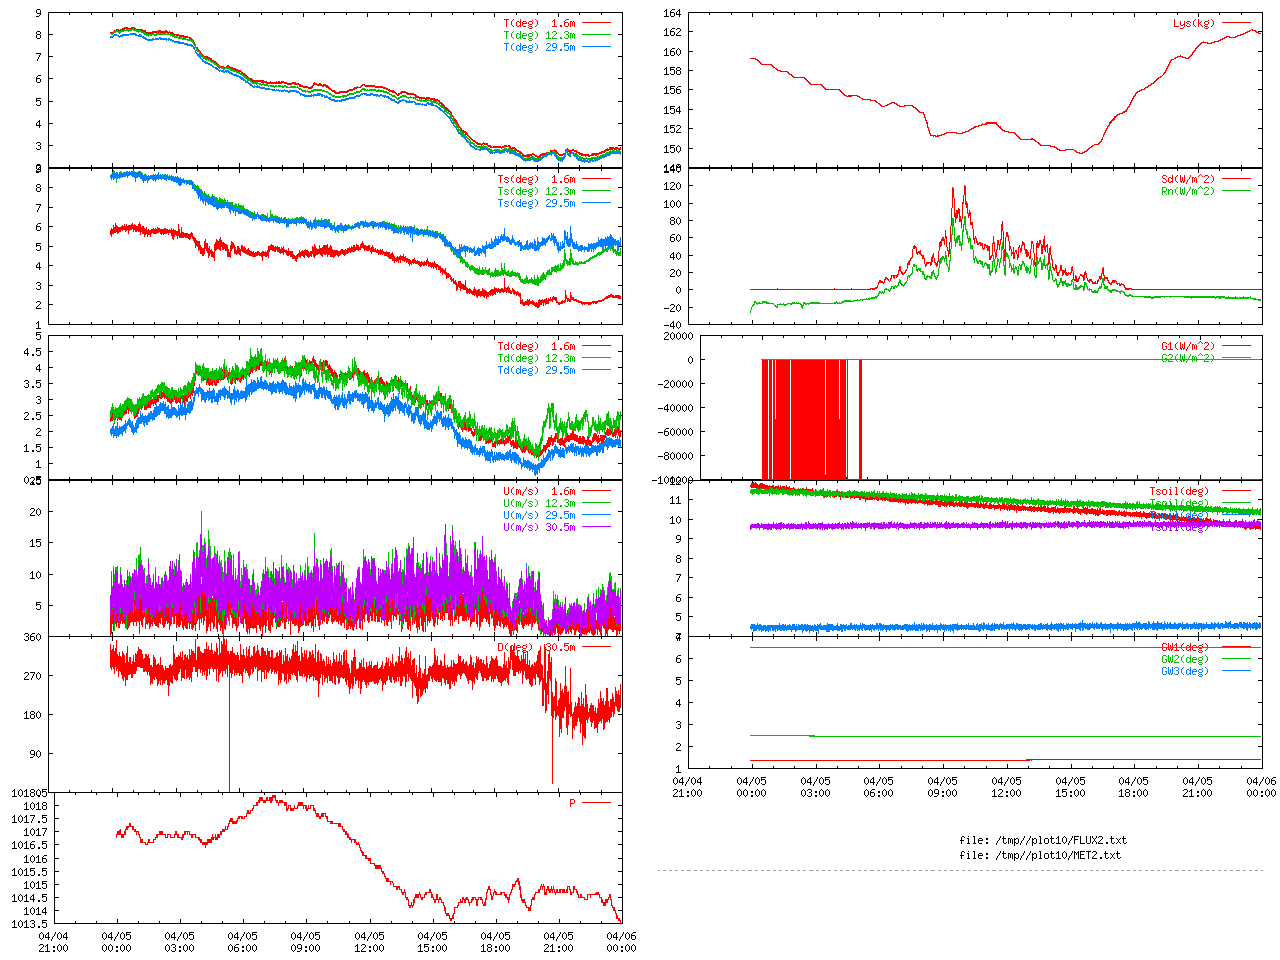Viewport: 1280px width, 960px height.
Task: Click the D(deg) 30.5m direction legend
Action: pyautogui.click(x=537, y=647)
